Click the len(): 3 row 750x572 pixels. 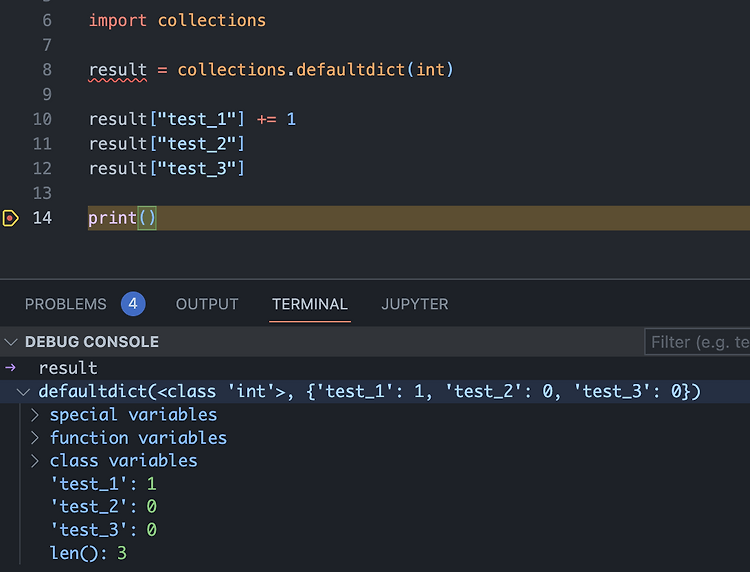tap(88, 553)
